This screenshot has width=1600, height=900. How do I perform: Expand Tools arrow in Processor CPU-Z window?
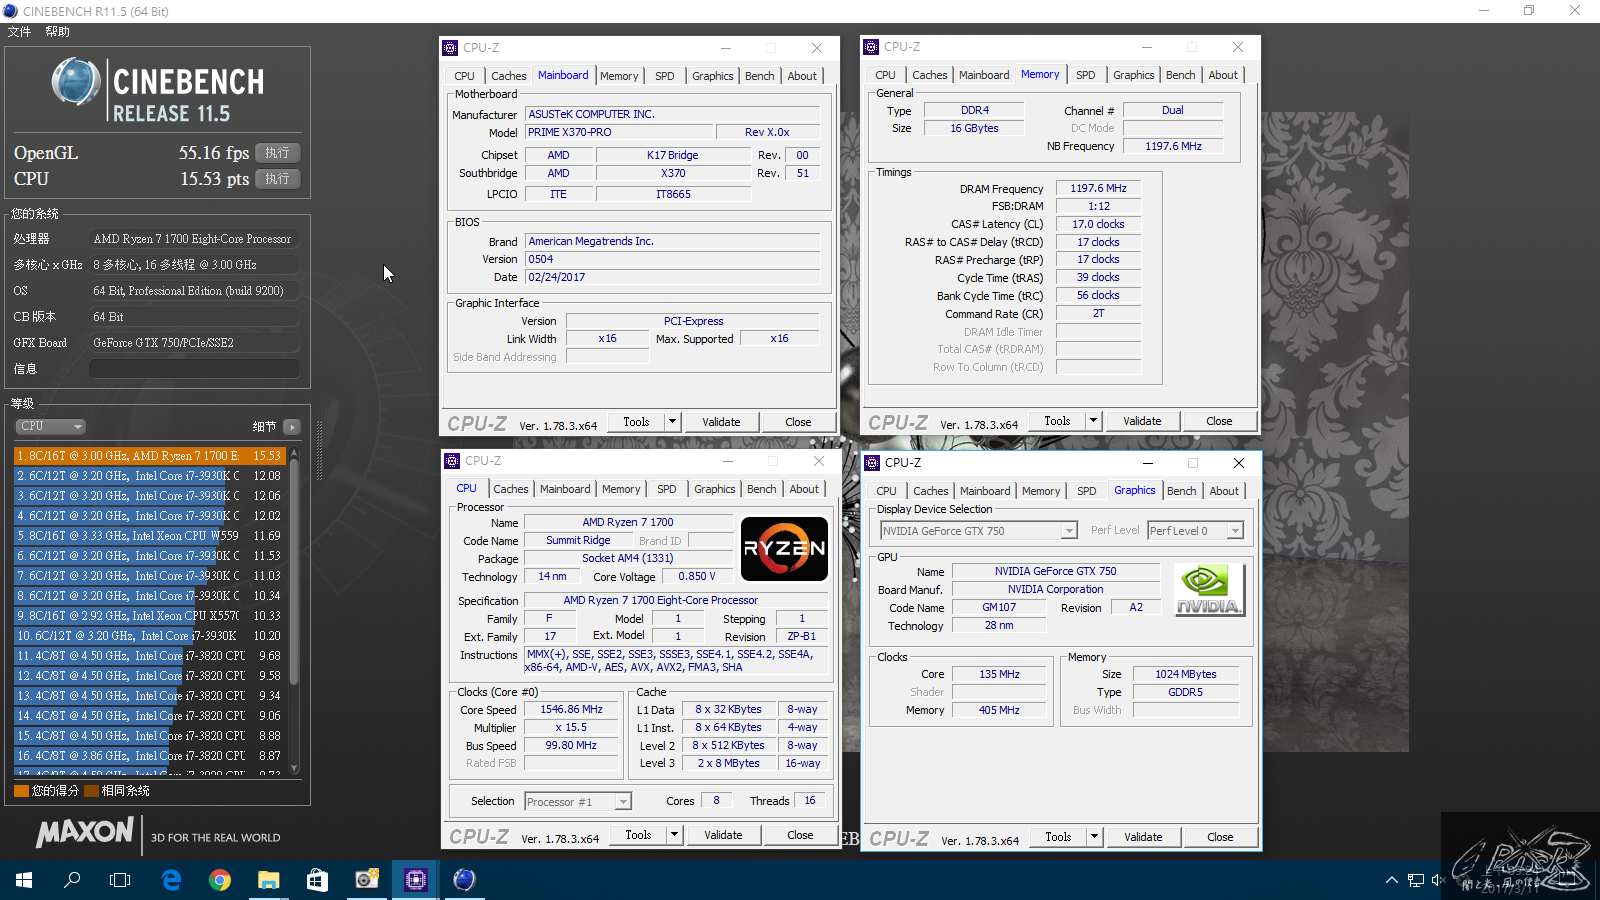pos(675,835)
